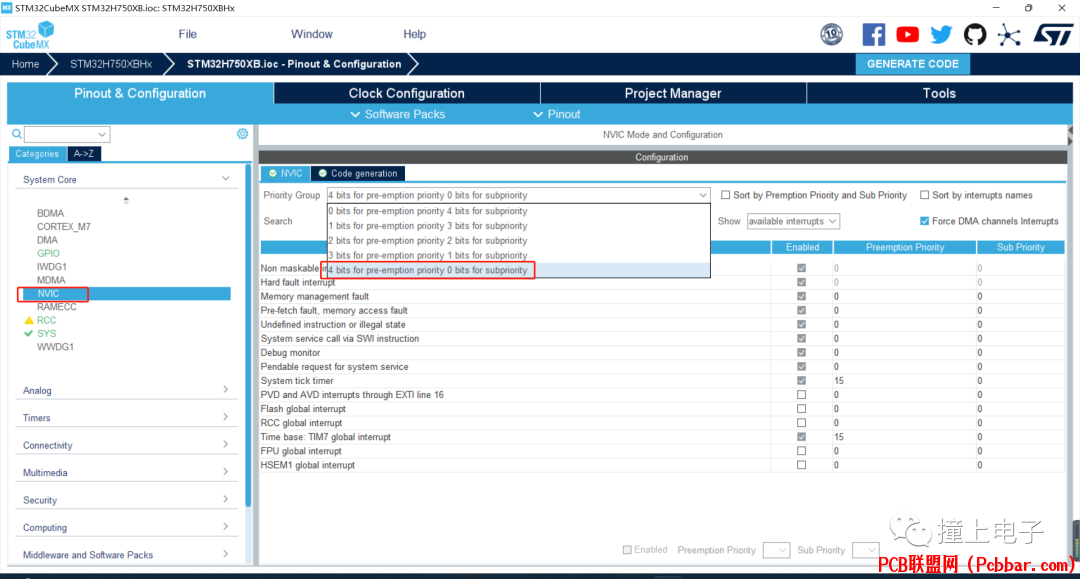1080x579 pixels.
Task: Select the Categories view tab
Action: (37, 154)
